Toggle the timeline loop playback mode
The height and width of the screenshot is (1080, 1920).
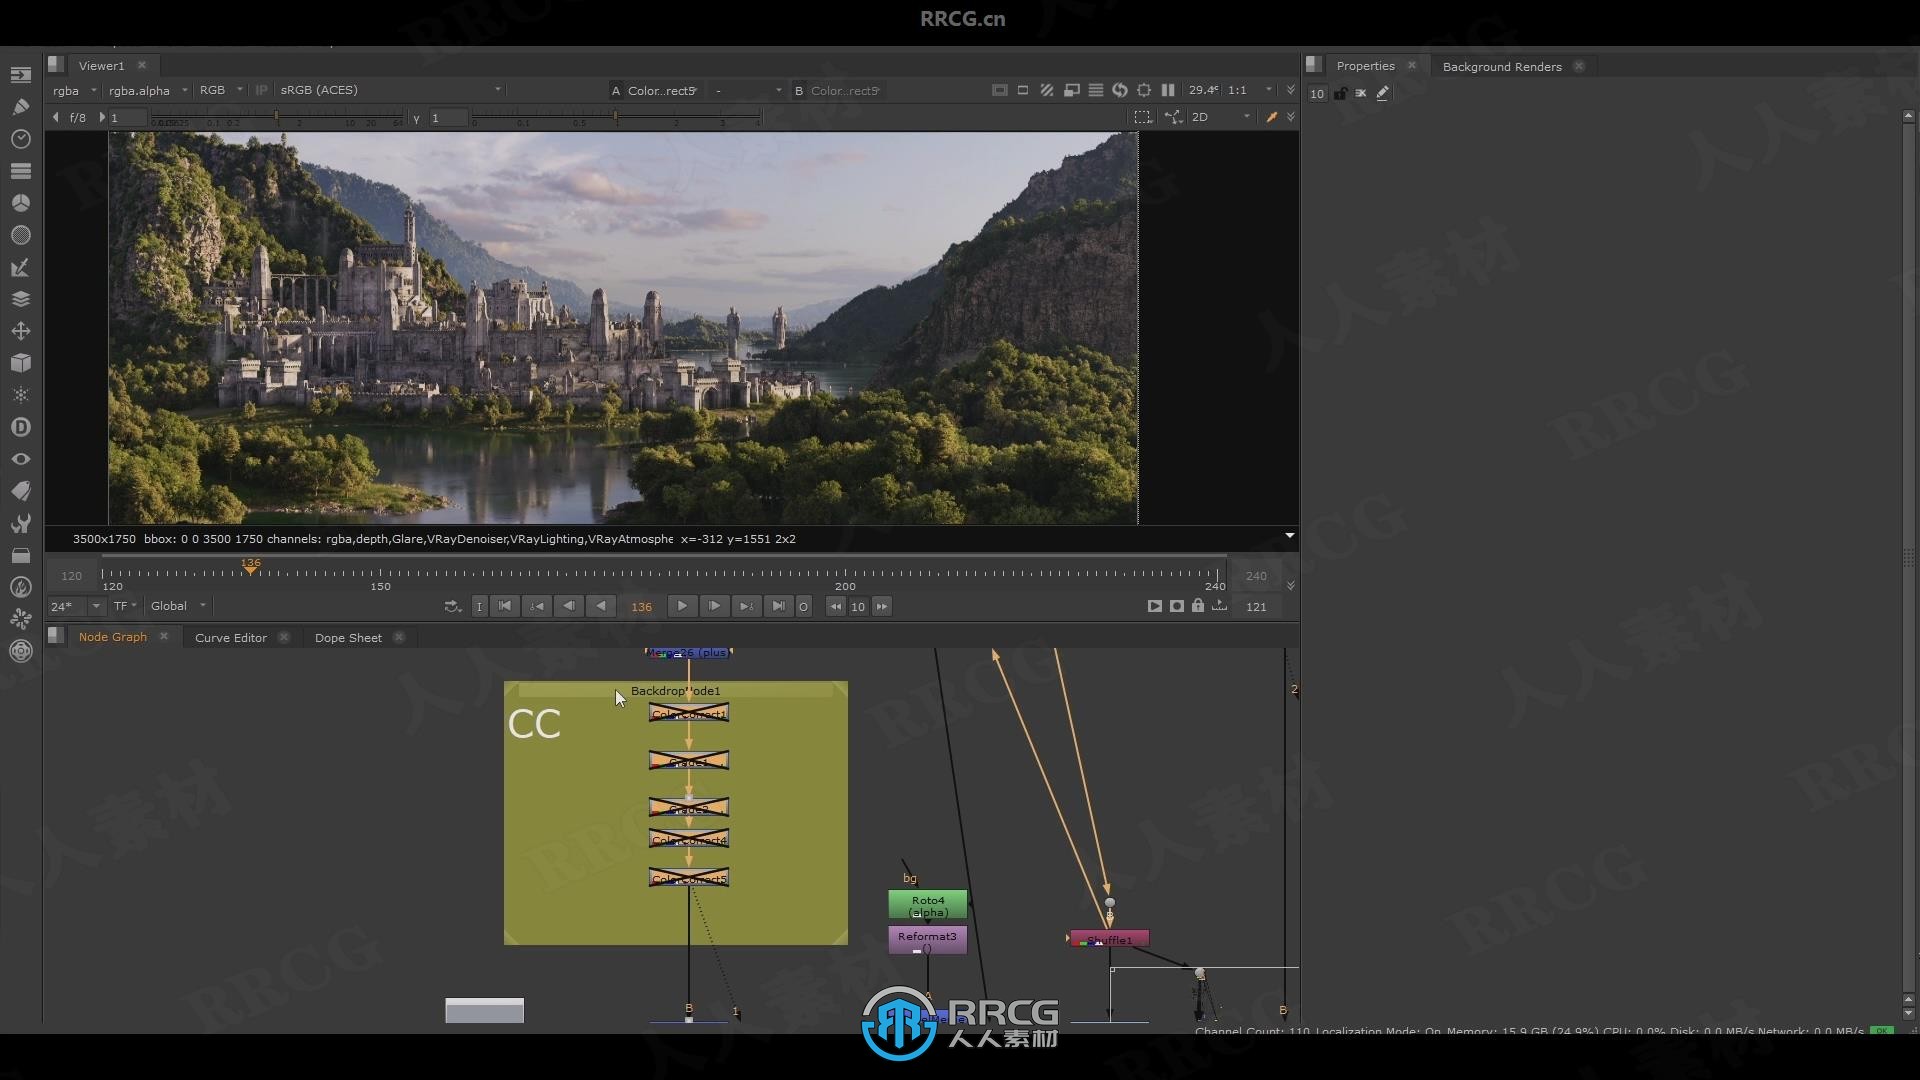[x=453, y=606]
